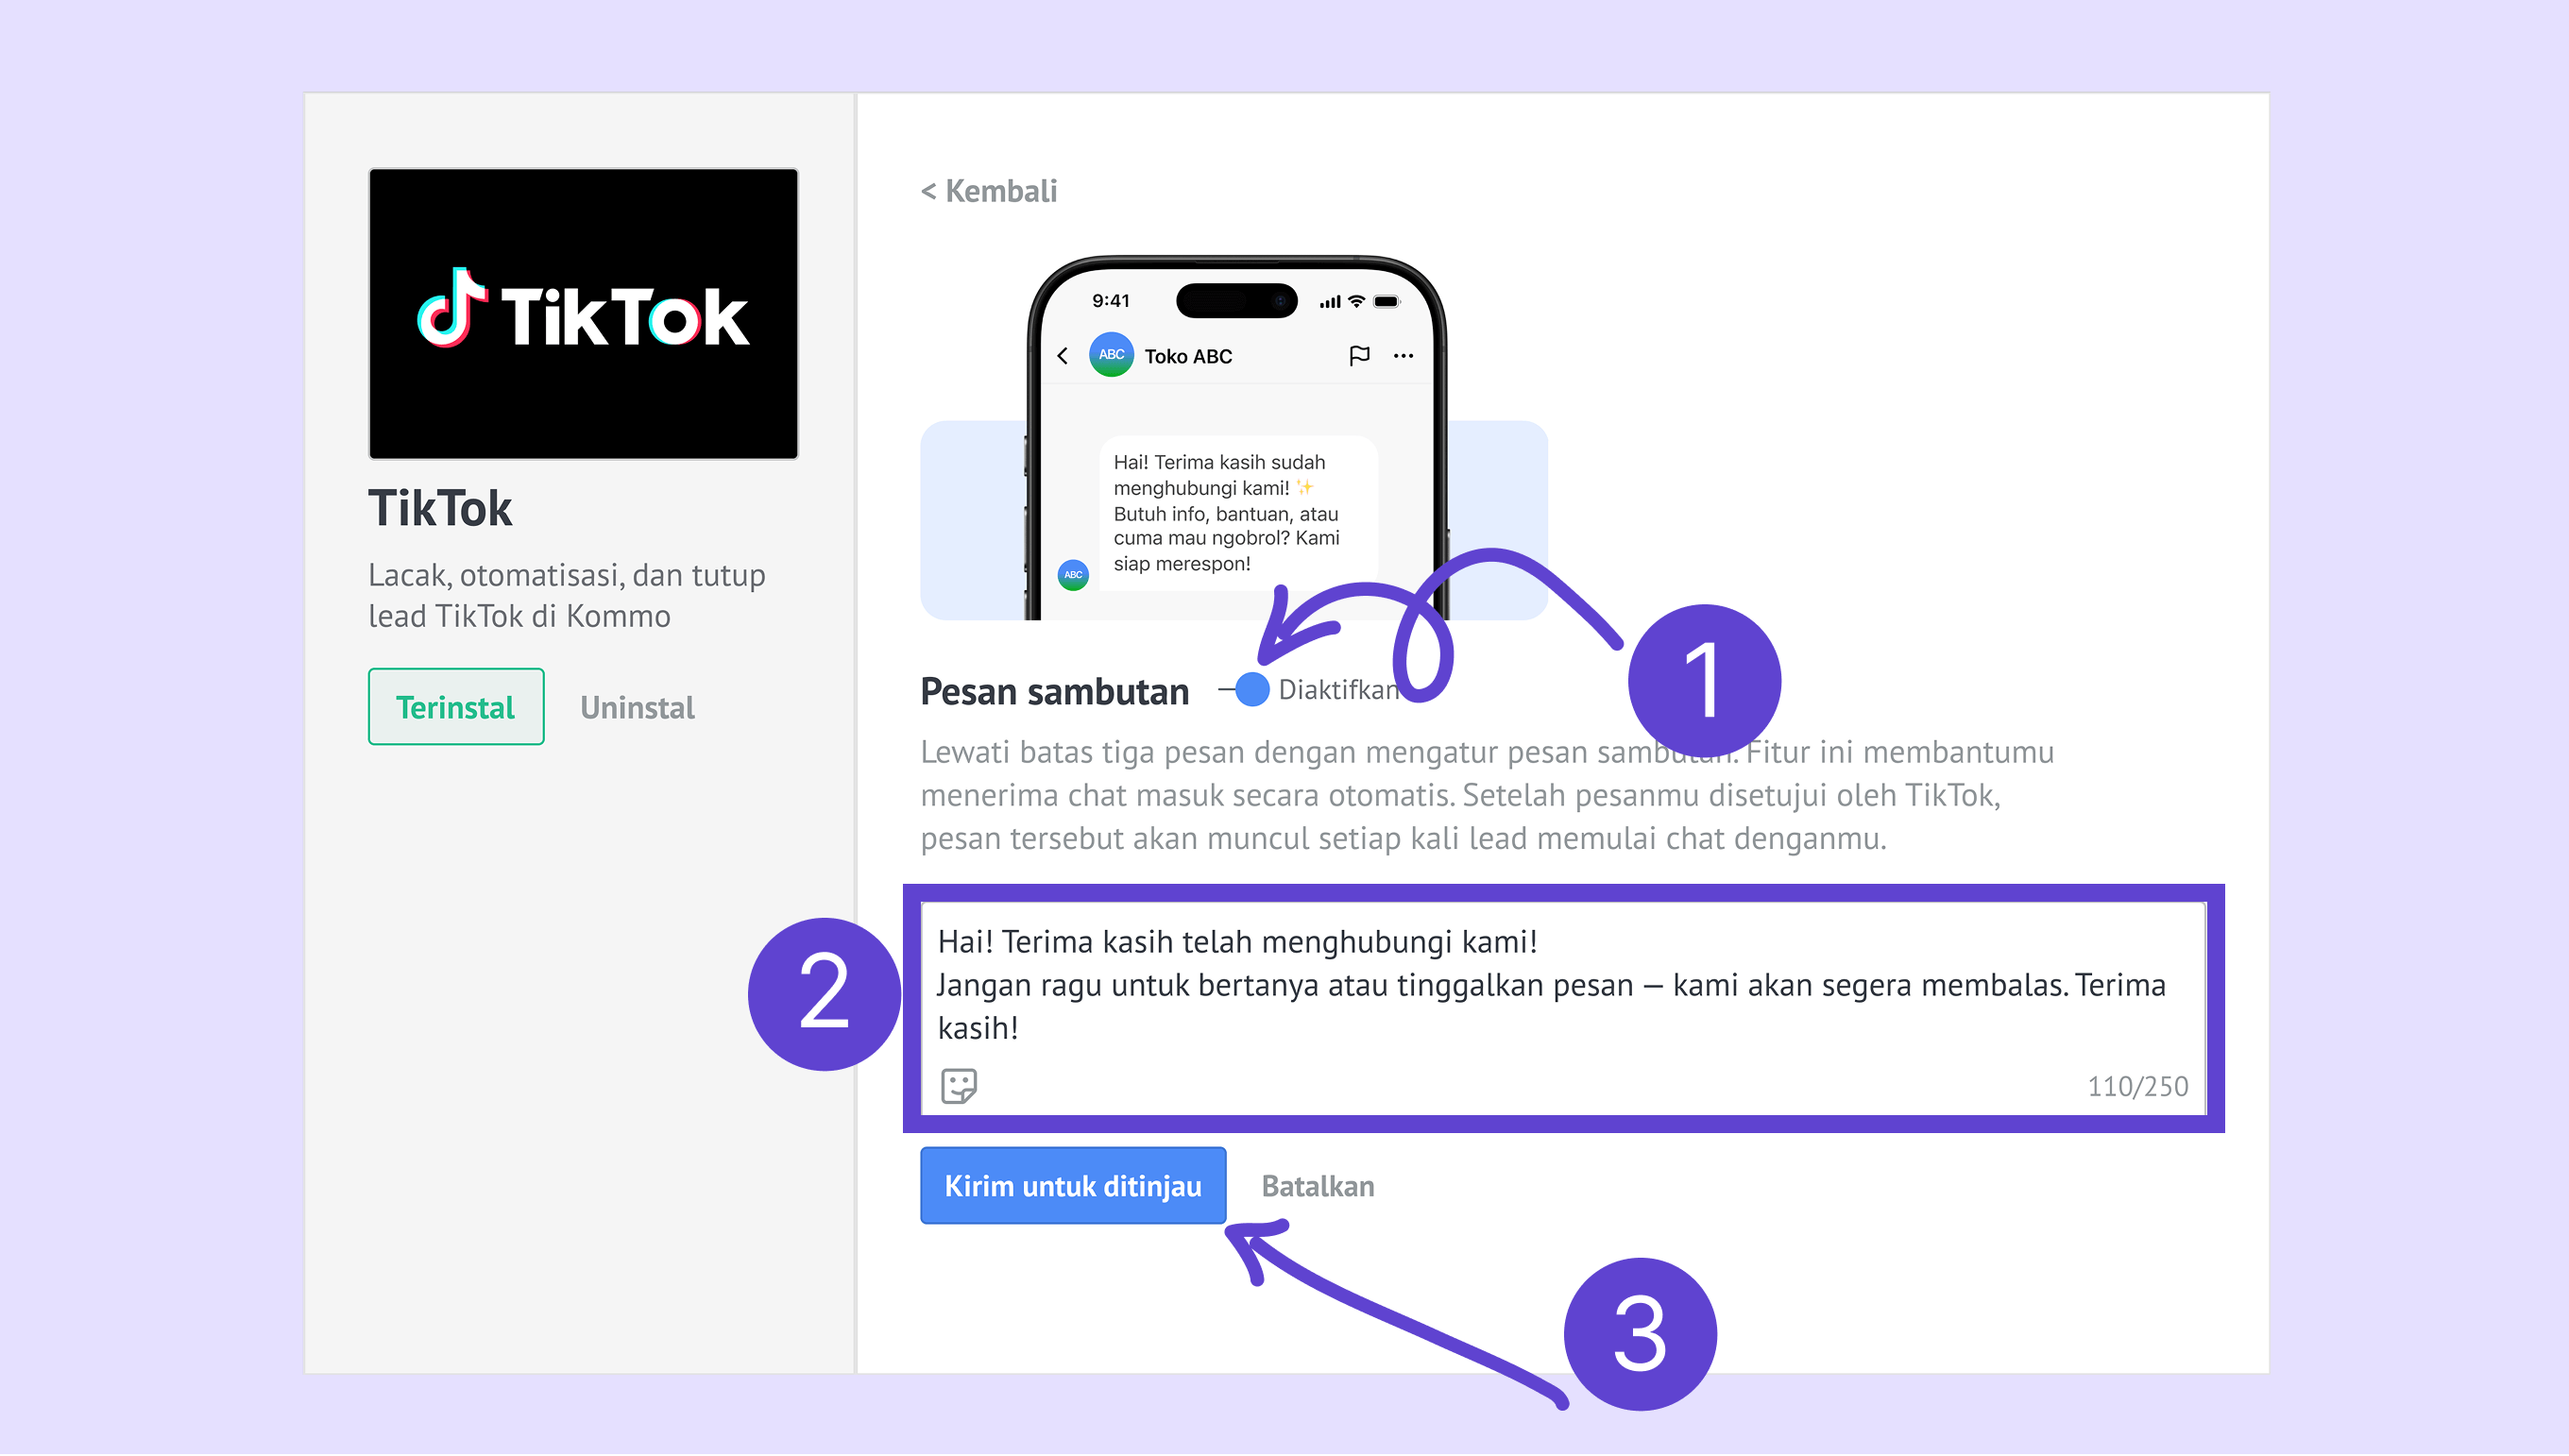Click the Wi-Fi icon in phone status bar

1356,302
